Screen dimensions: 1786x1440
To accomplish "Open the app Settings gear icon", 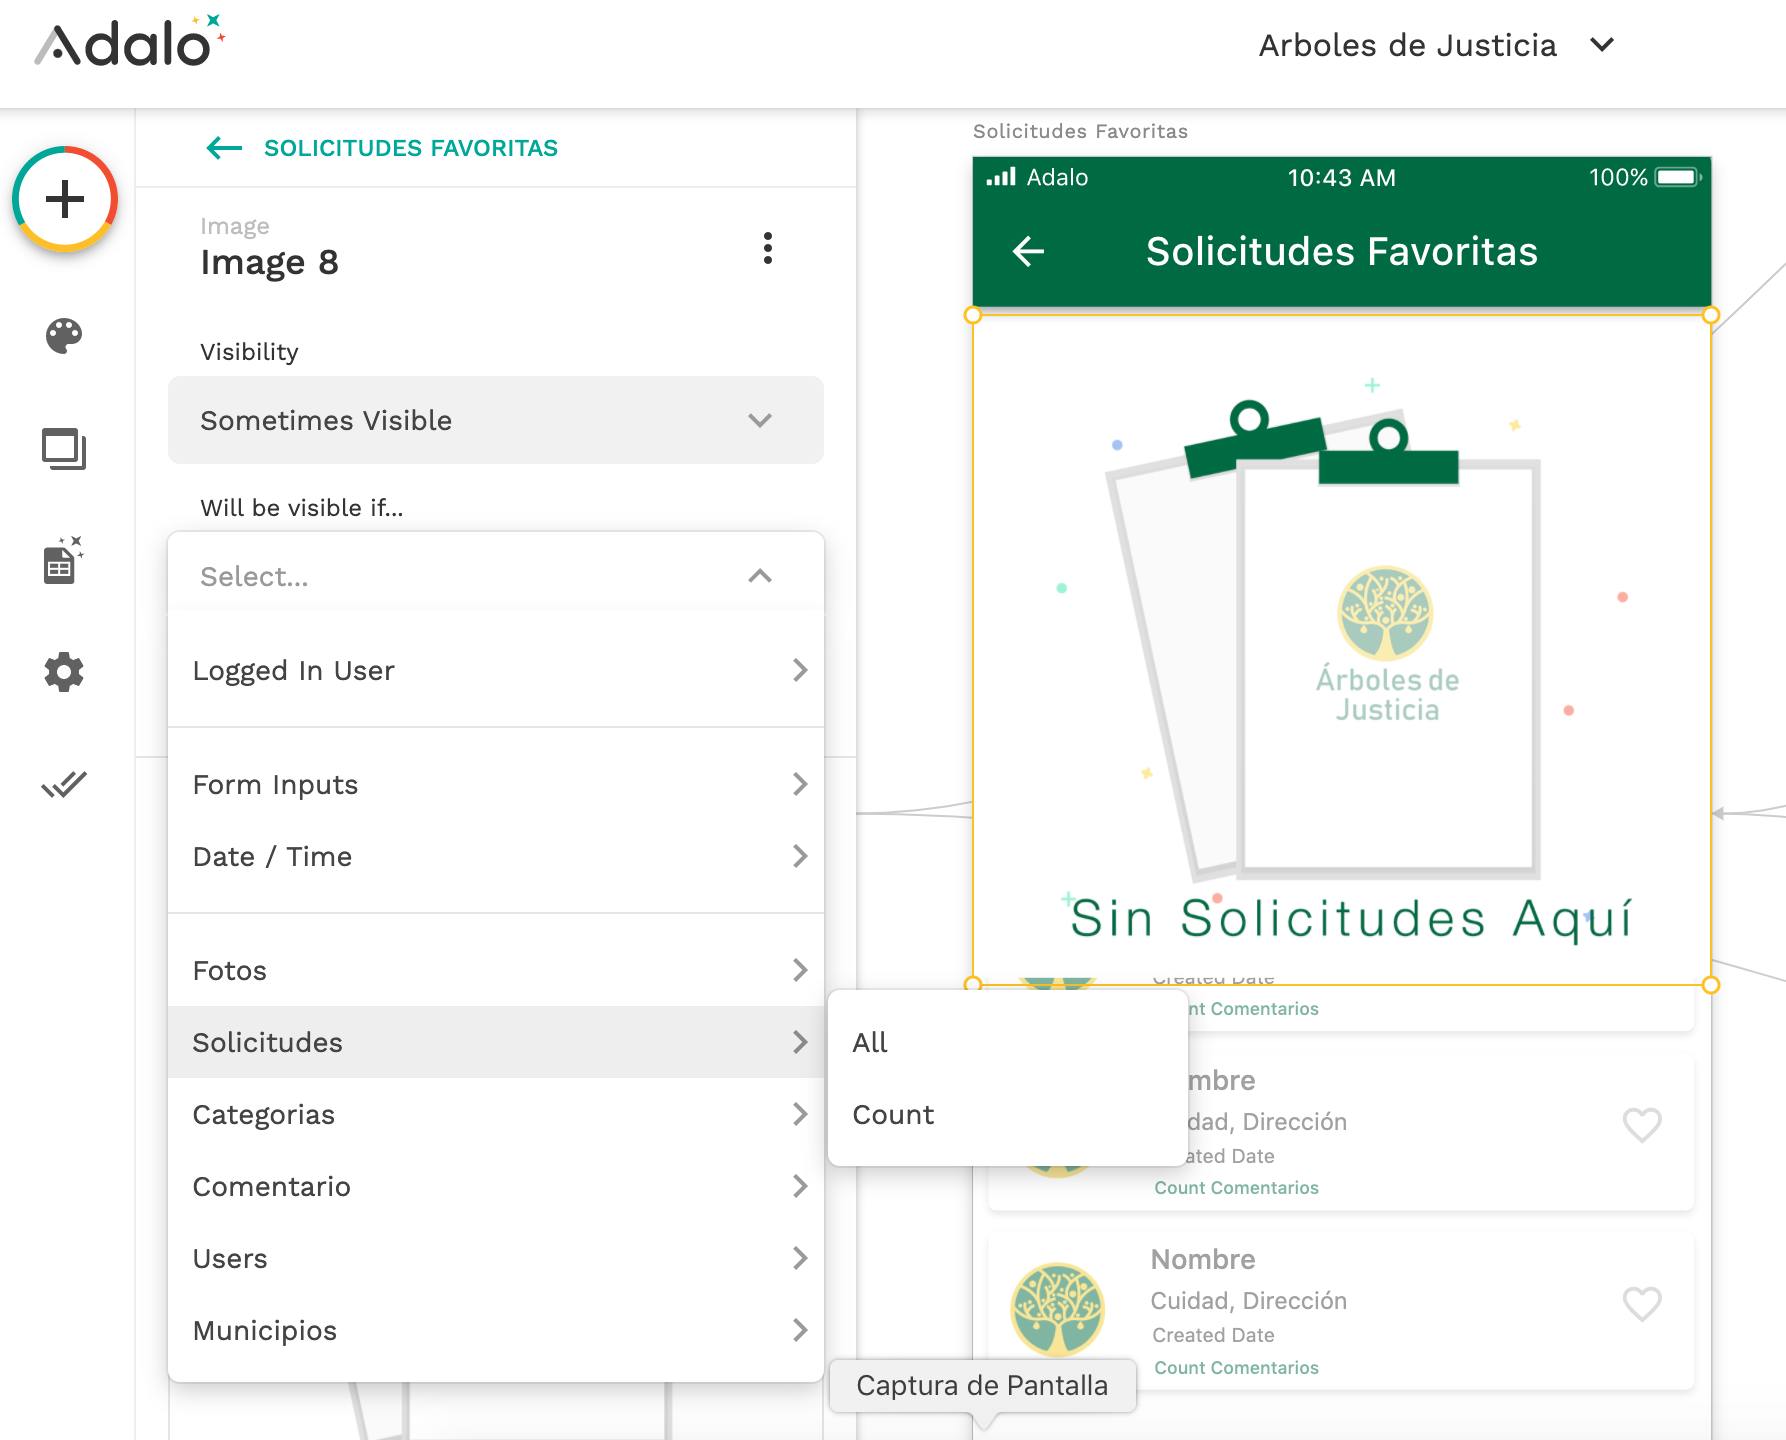I will [64, 672].
